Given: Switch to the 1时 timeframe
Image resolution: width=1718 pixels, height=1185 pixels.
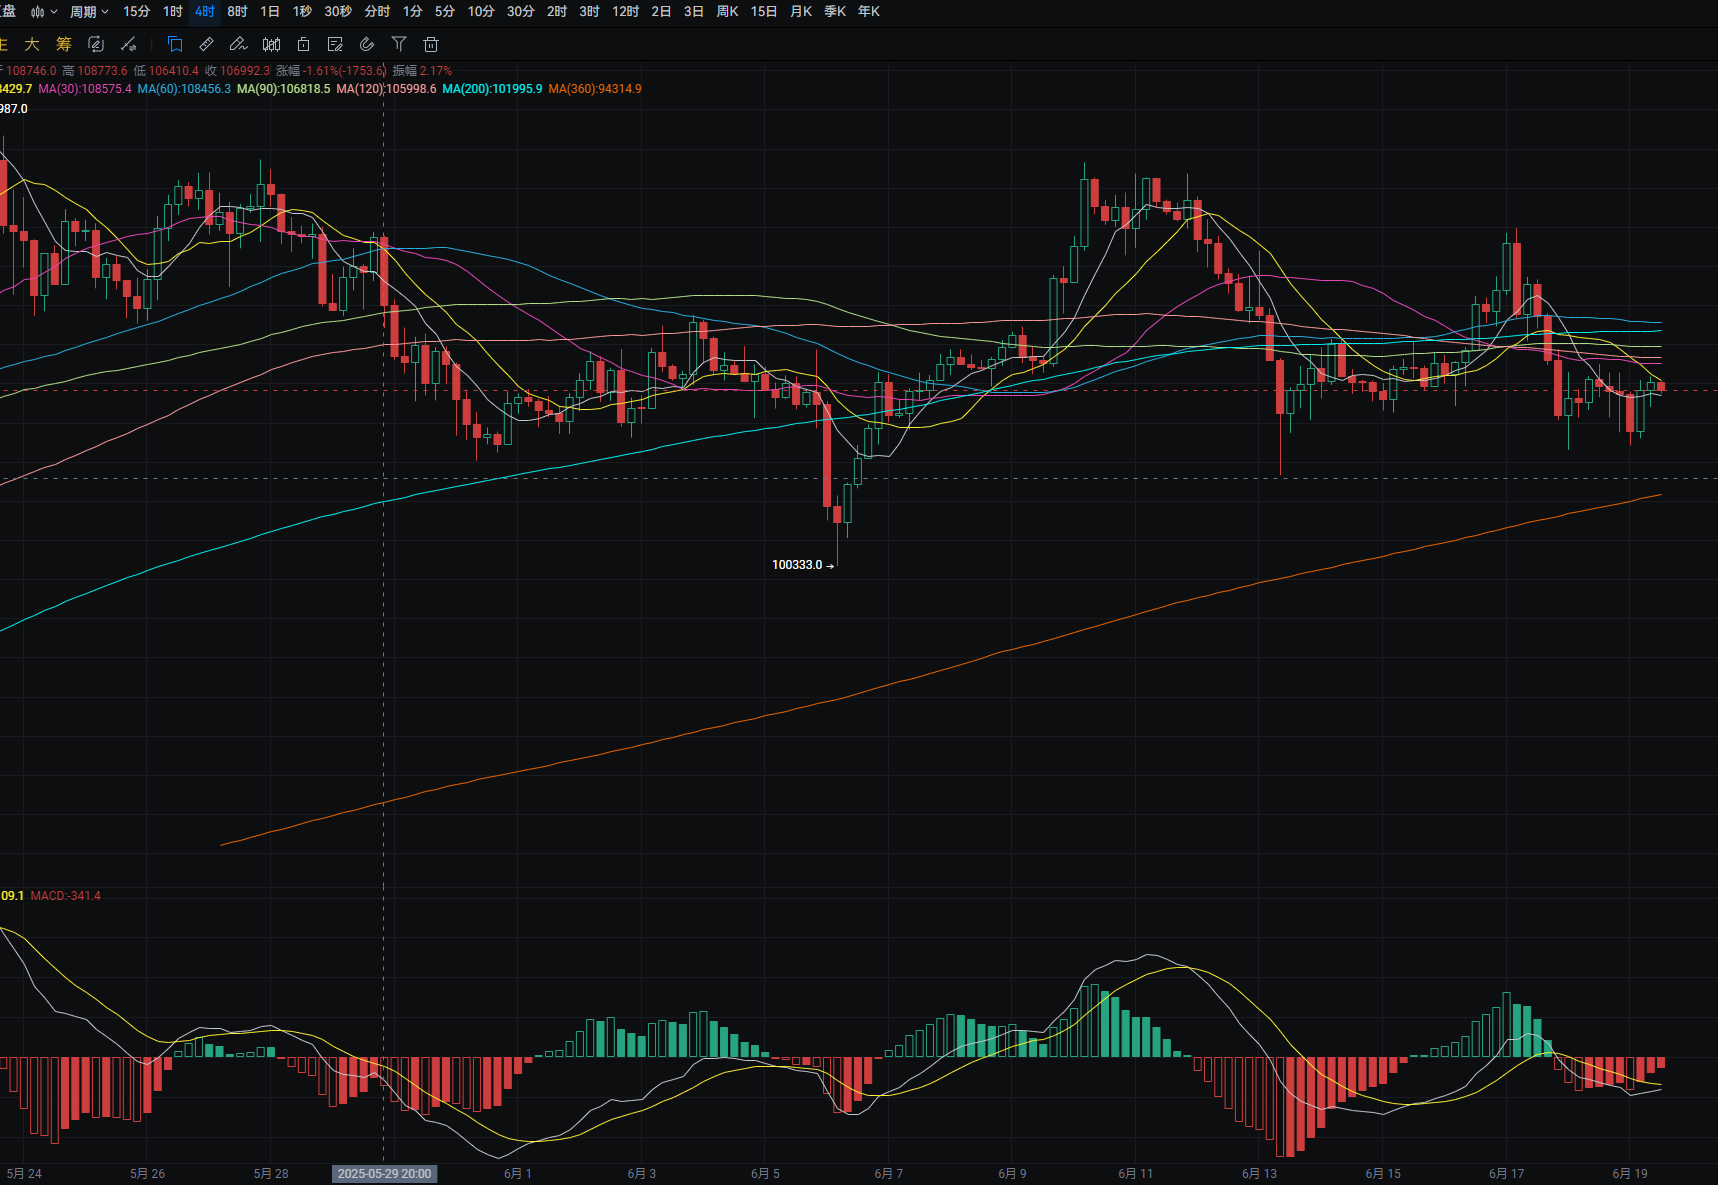Looking at the screenshot, I should click(x=173, y=12).
